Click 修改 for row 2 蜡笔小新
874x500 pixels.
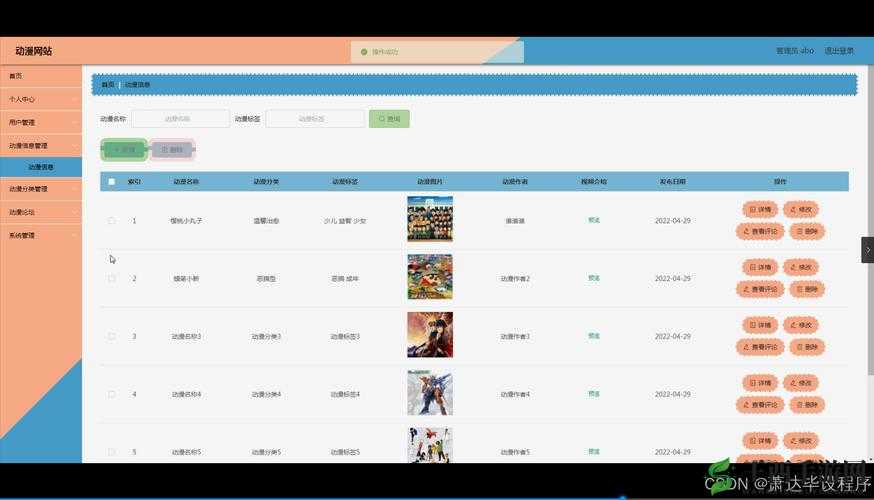(x=801, y=268)
